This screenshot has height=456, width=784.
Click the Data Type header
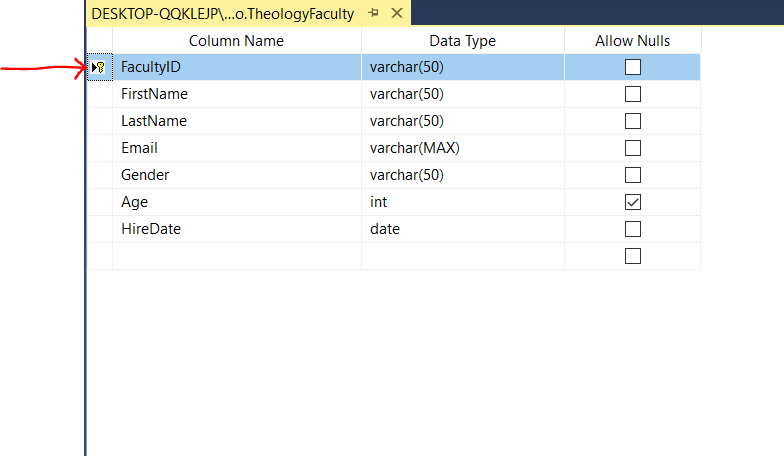click(462, 40)
